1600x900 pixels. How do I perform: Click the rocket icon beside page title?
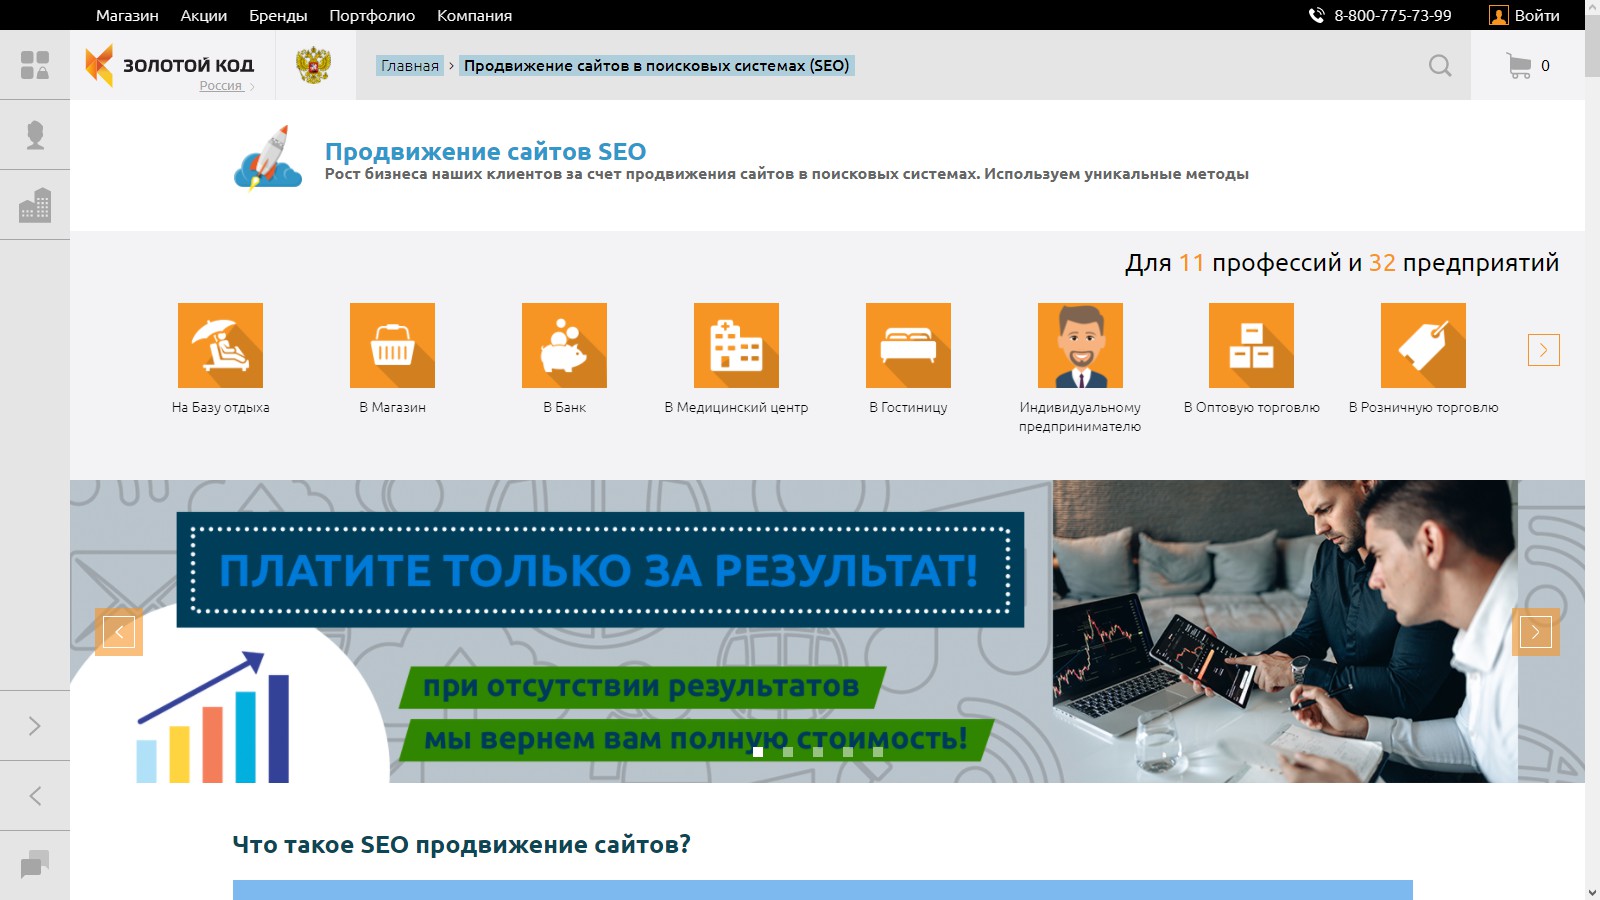click(x=268, y=158)
